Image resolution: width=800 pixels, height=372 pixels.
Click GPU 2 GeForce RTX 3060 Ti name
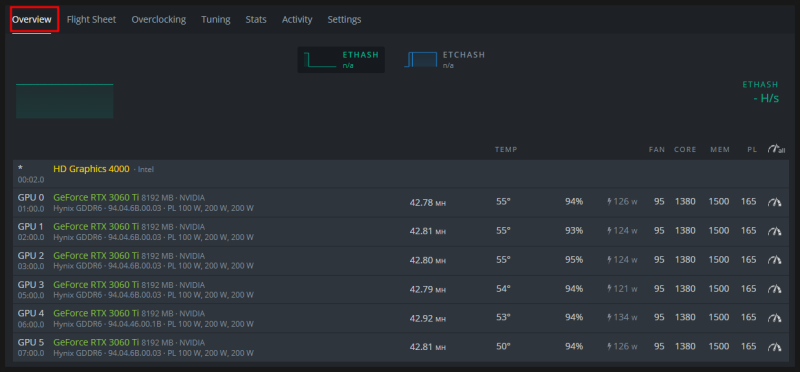tap(96, 256)
